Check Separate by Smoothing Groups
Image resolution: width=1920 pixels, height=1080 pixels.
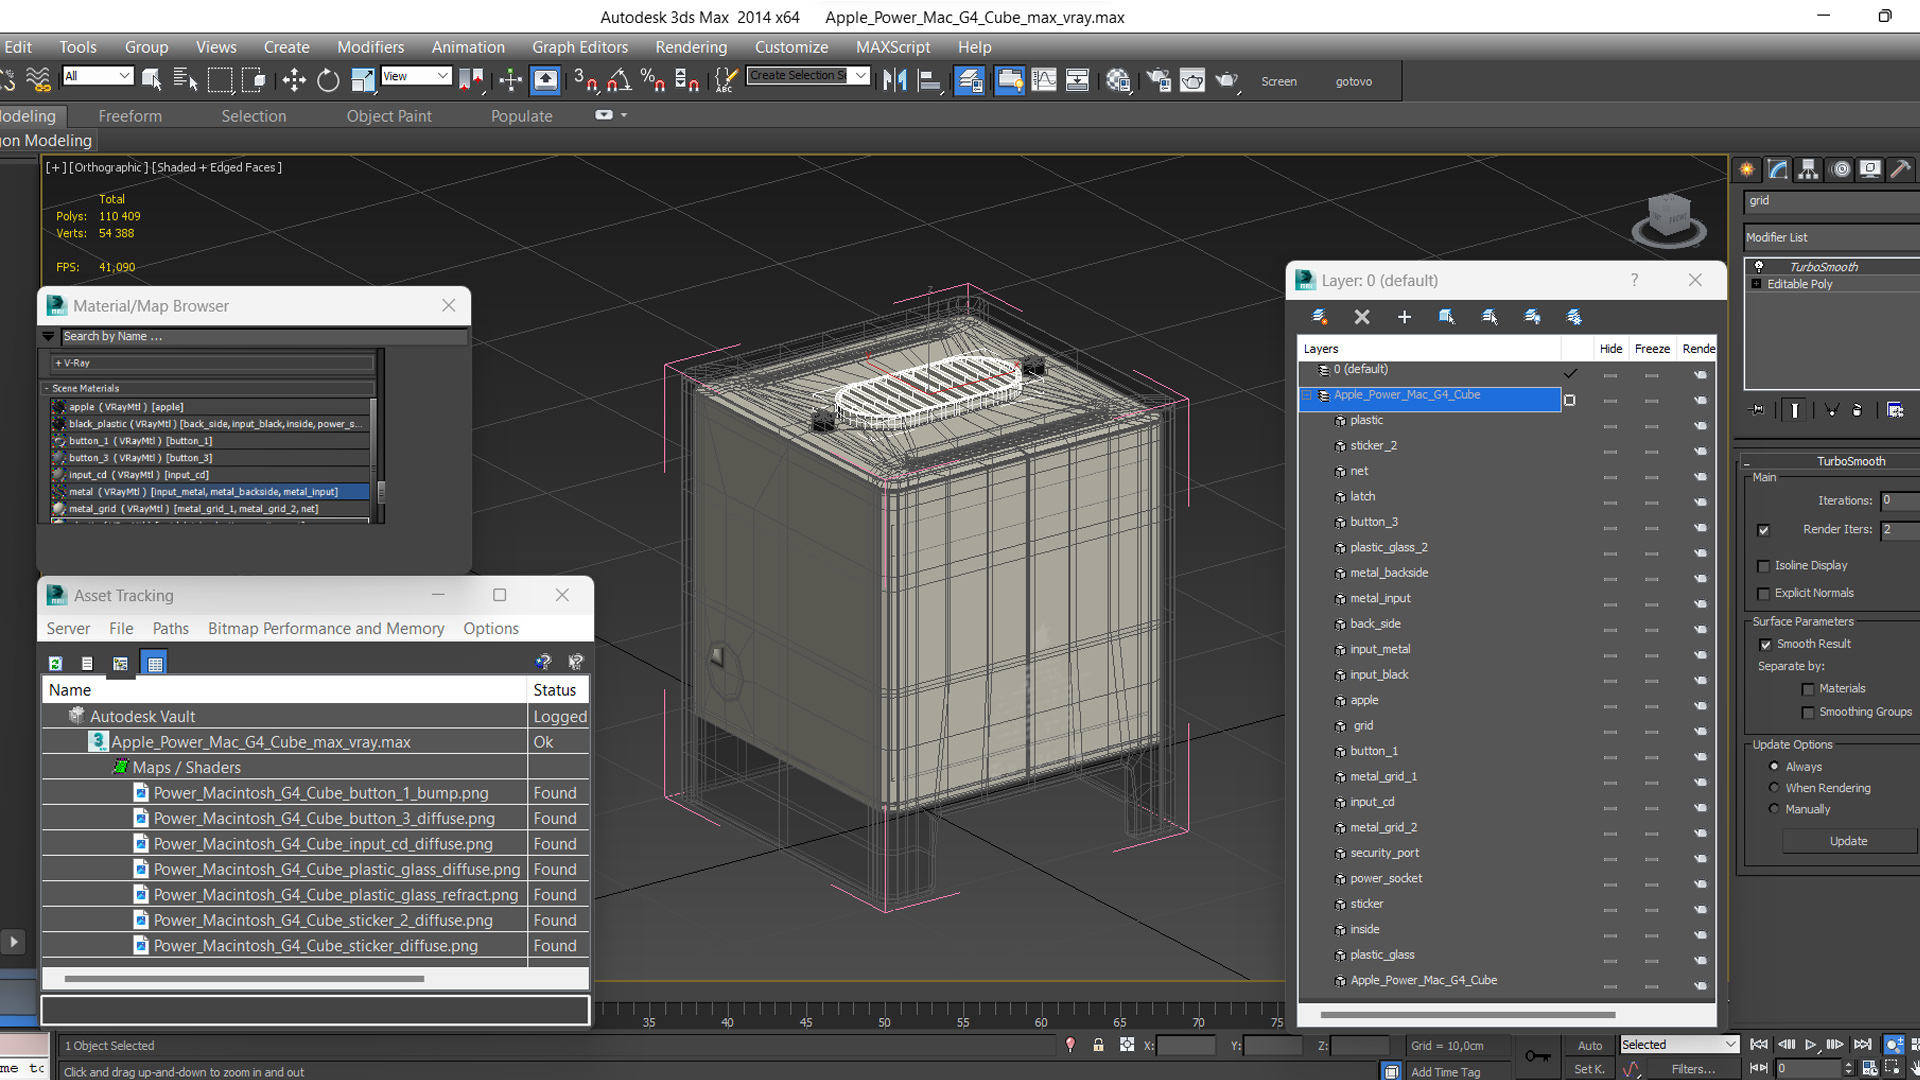pyautogui.click(x=1808, y=713)
